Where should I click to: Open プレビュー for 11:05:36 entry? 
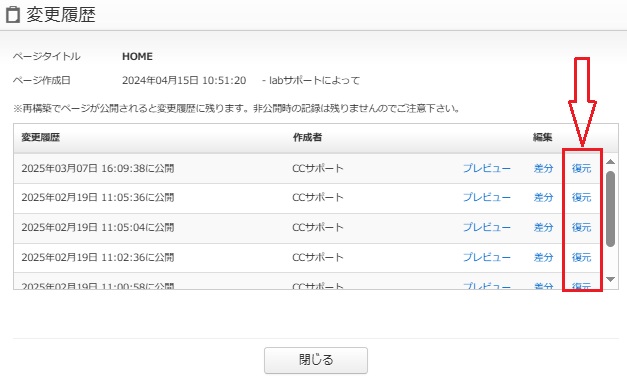pyautogui.click(x=487, y=198)
